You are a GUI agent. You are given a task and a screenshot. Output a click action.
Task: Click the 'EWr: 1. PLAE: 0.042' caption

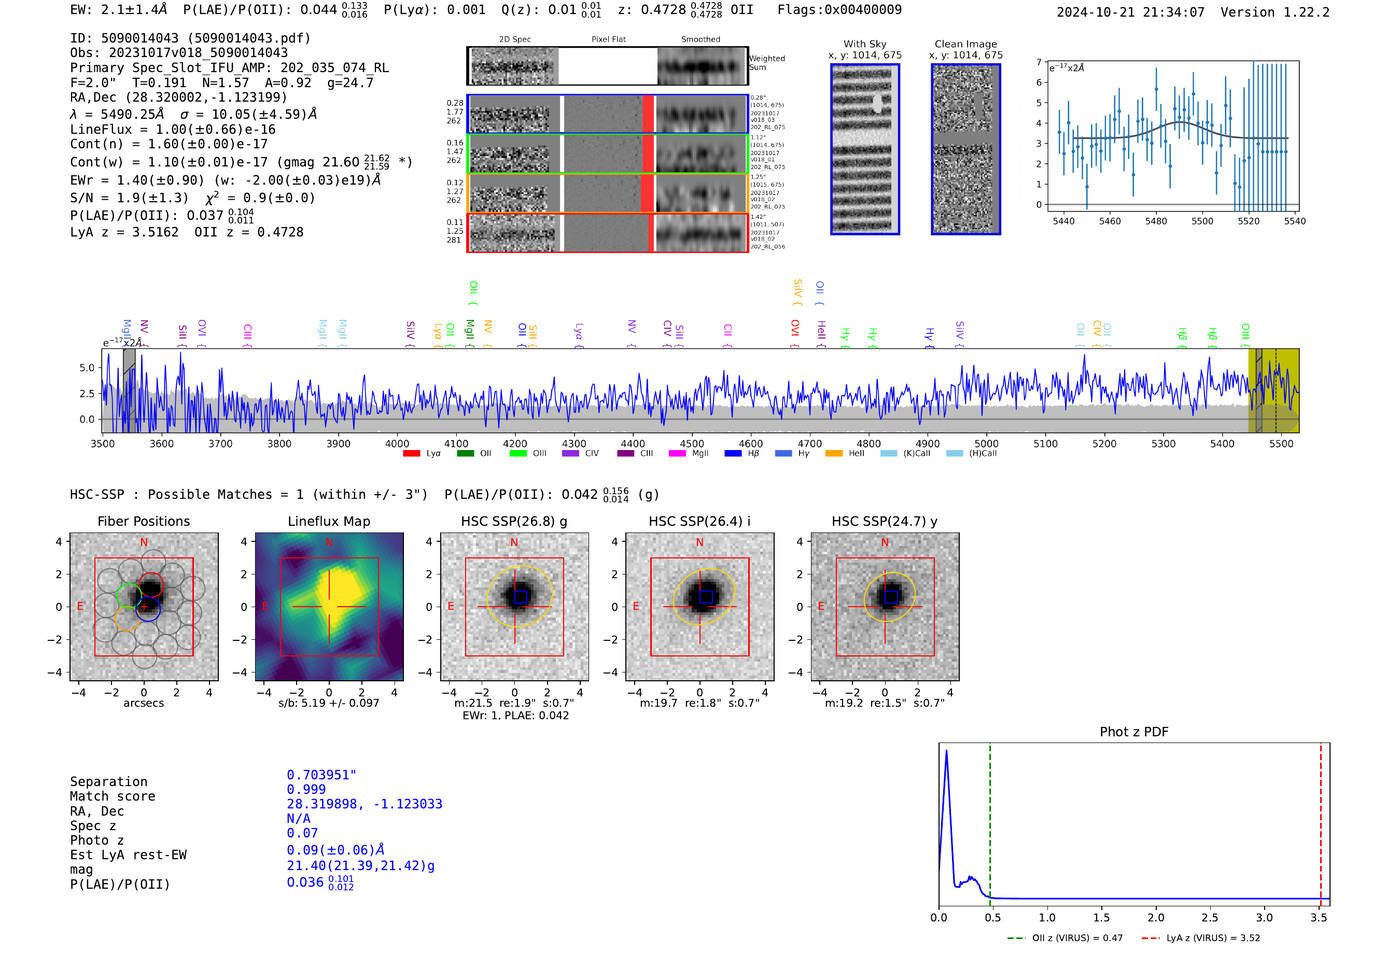point(515,715)
